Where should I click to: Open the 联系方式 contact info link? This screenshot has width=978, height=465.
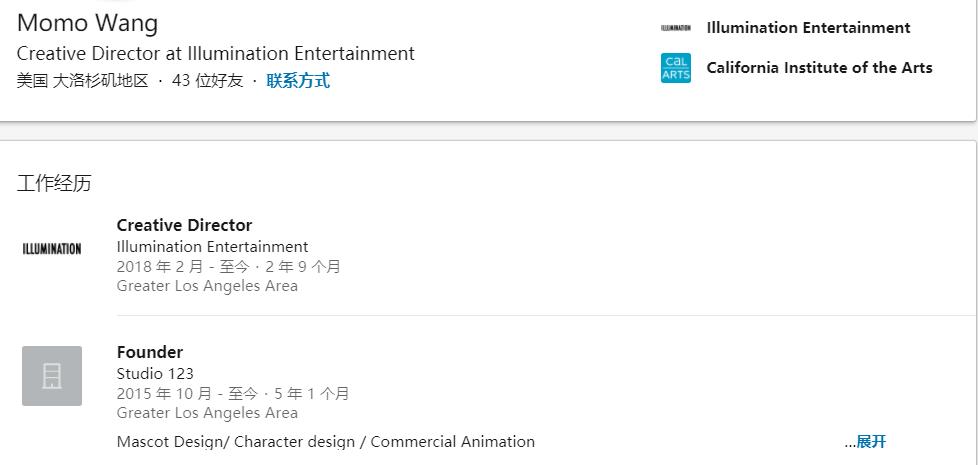(x=298, y=81)
